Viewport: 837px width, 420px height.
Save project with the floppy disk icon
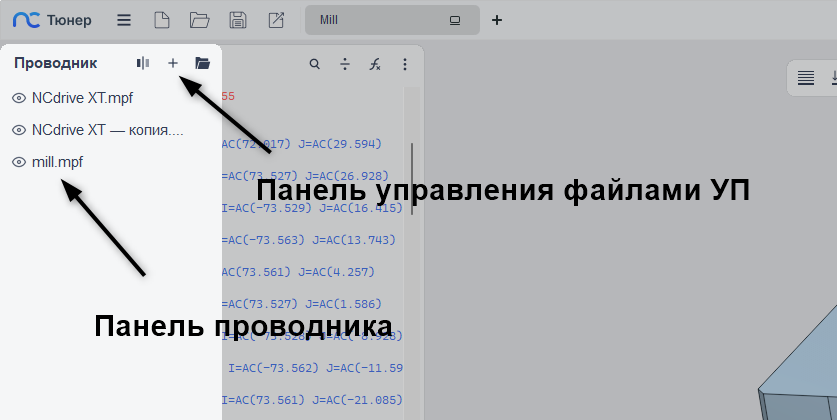pyautogui.click(x=238, y=20)
